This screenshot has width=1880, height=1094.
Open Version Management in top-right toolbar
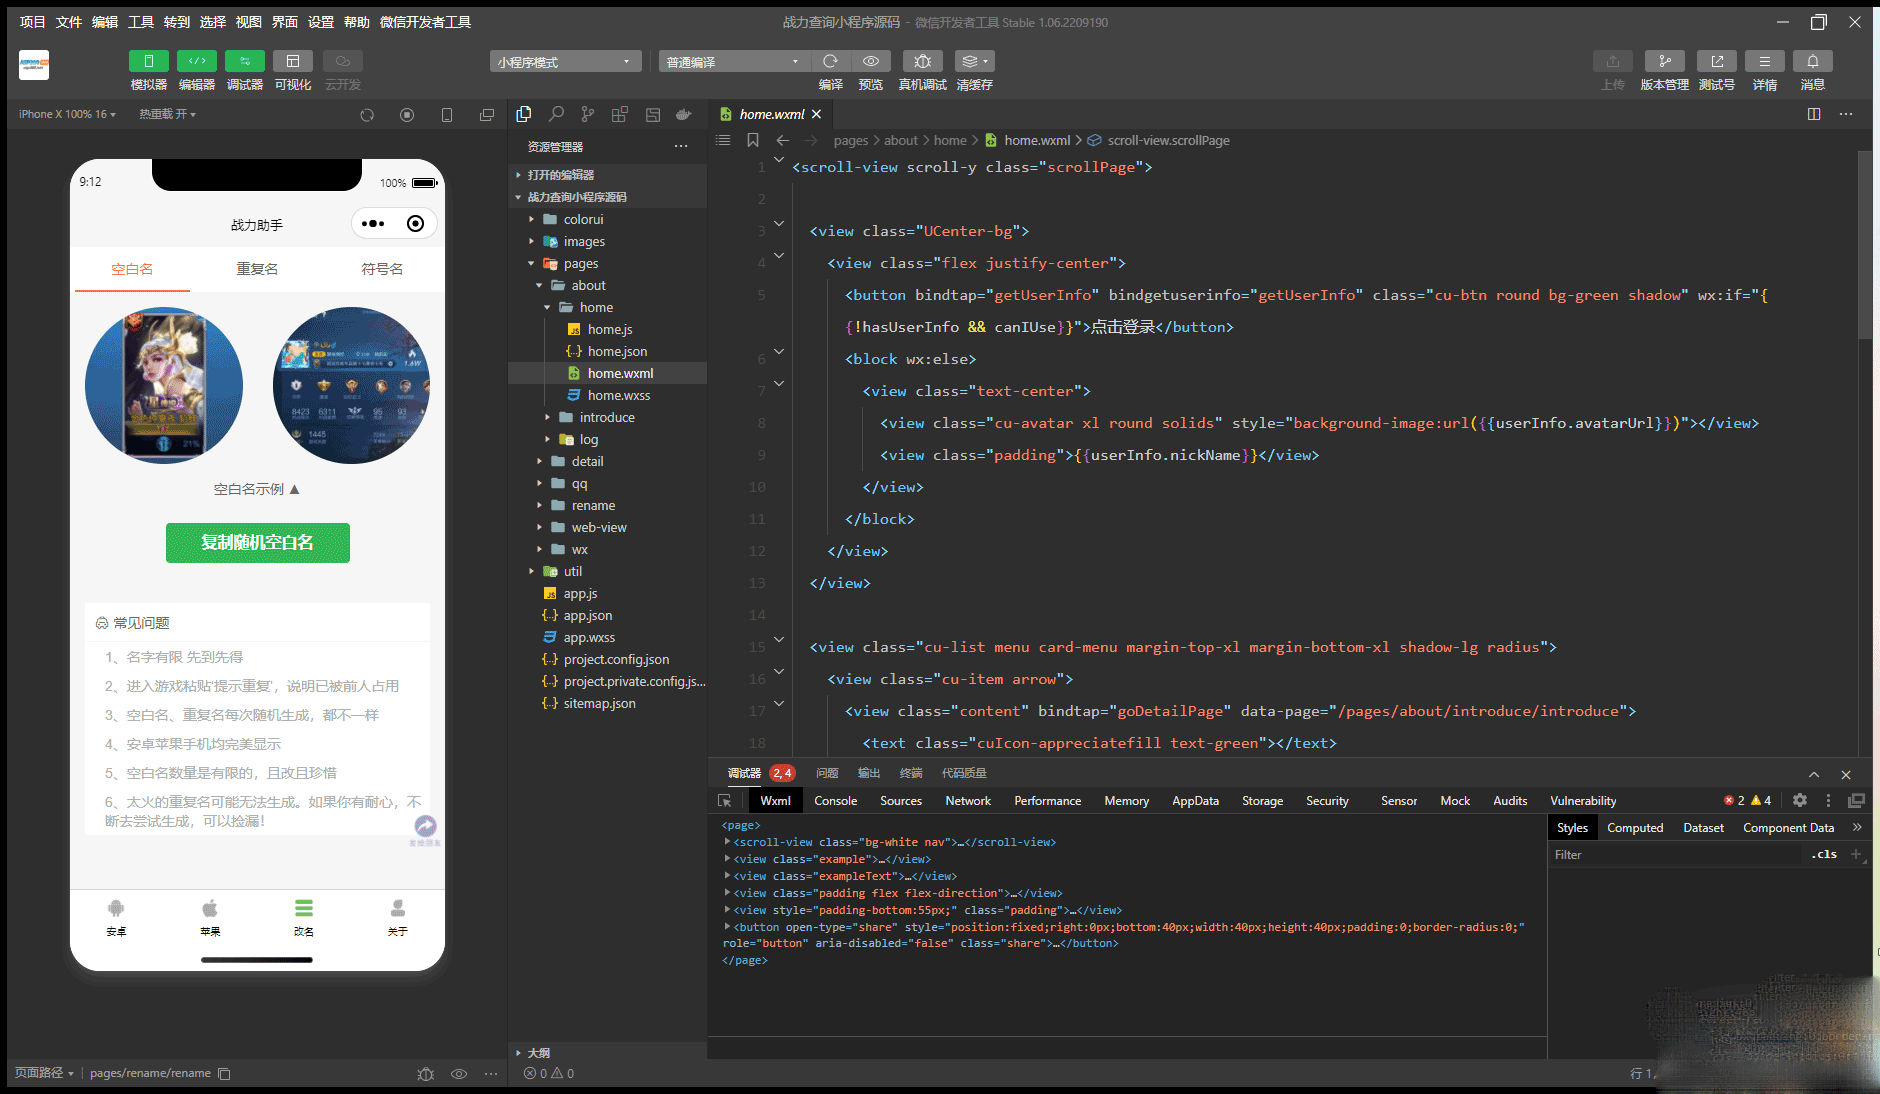click(1664, 61)
